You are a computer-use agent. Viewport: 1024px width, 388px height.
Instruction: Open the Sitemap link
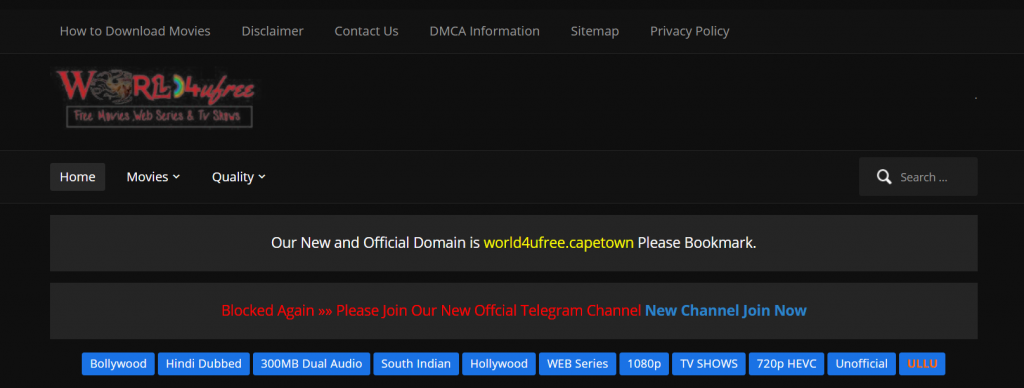[595, 31]
